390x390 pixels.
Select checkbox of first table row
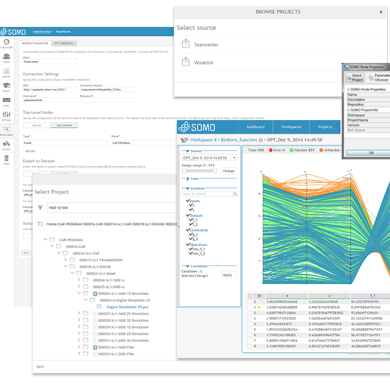(250, 302)
